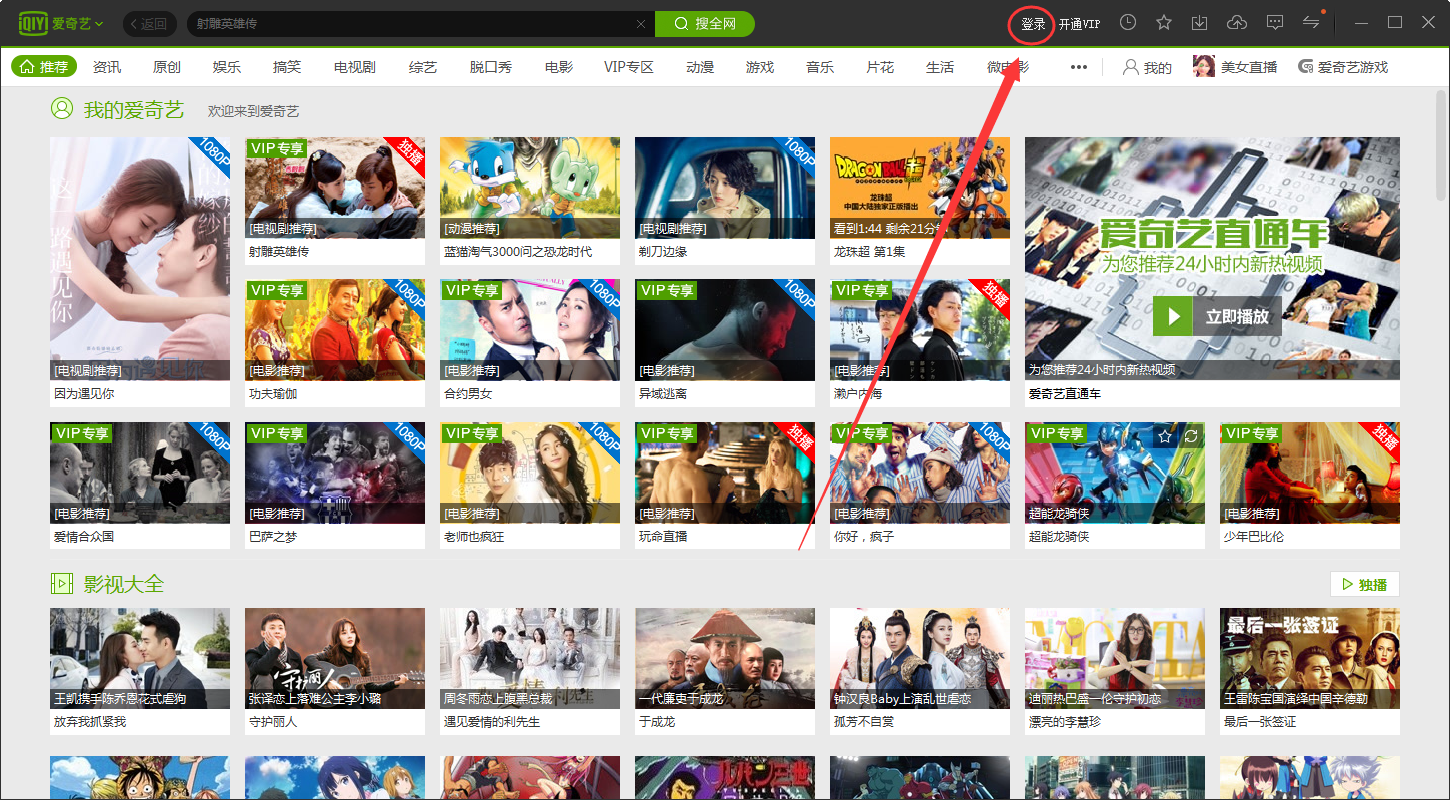Image resolution: width=1450 pixels, height=800 pixels.
Task: Open the 濑户内海 movie thumbnail
Action: click(x=920, y=330)
